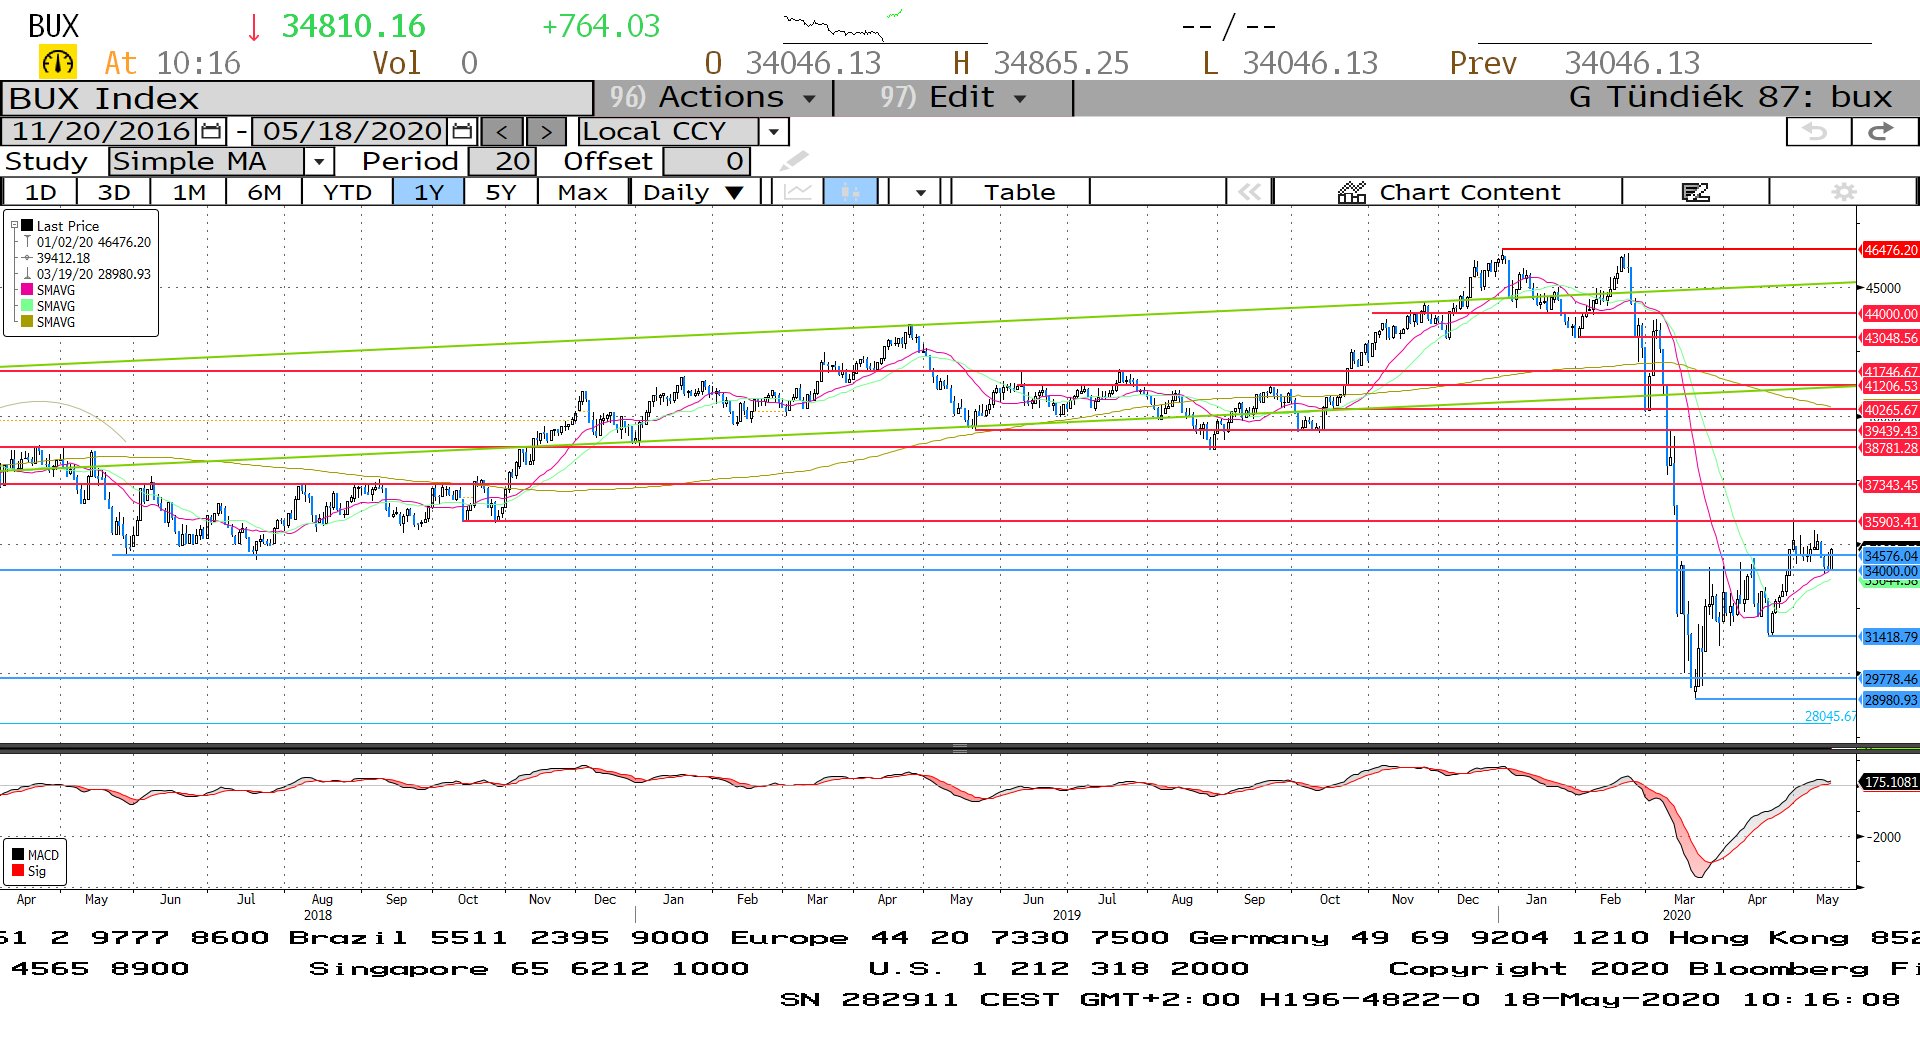Expand the Simple MA study dropdown
The image size is (1920, 1039).
[319, 162]
